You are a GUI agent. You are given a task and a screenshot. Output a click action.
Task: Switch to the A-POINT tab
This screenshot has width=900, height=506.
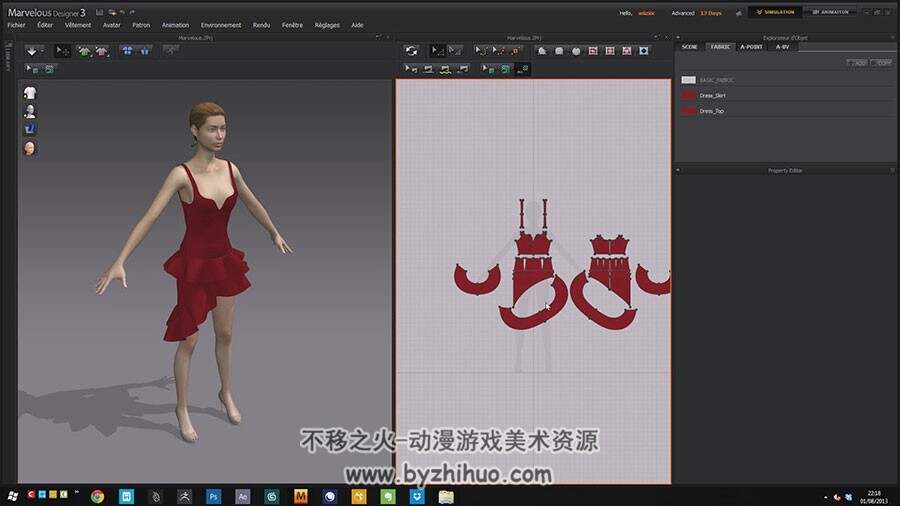[751, 47]
